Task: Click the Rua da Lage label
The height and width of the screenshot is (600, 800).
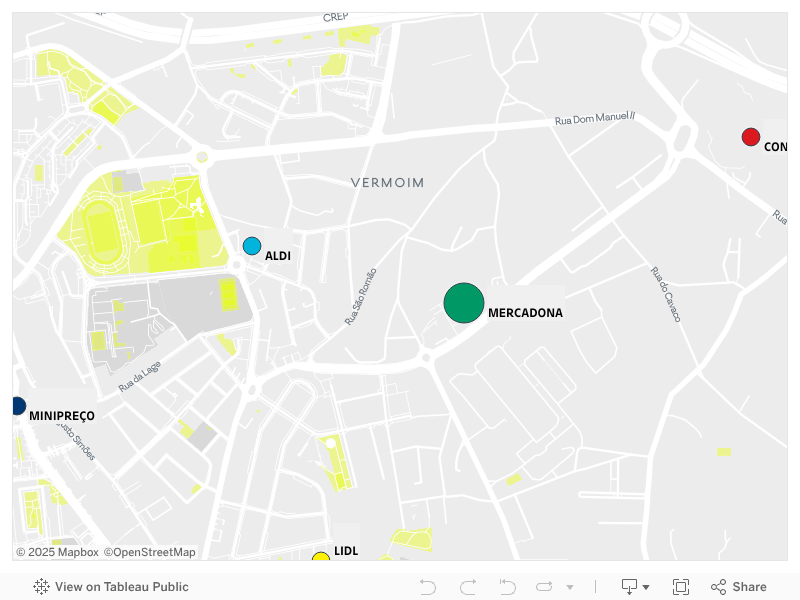Action: [x=139, y=377]
